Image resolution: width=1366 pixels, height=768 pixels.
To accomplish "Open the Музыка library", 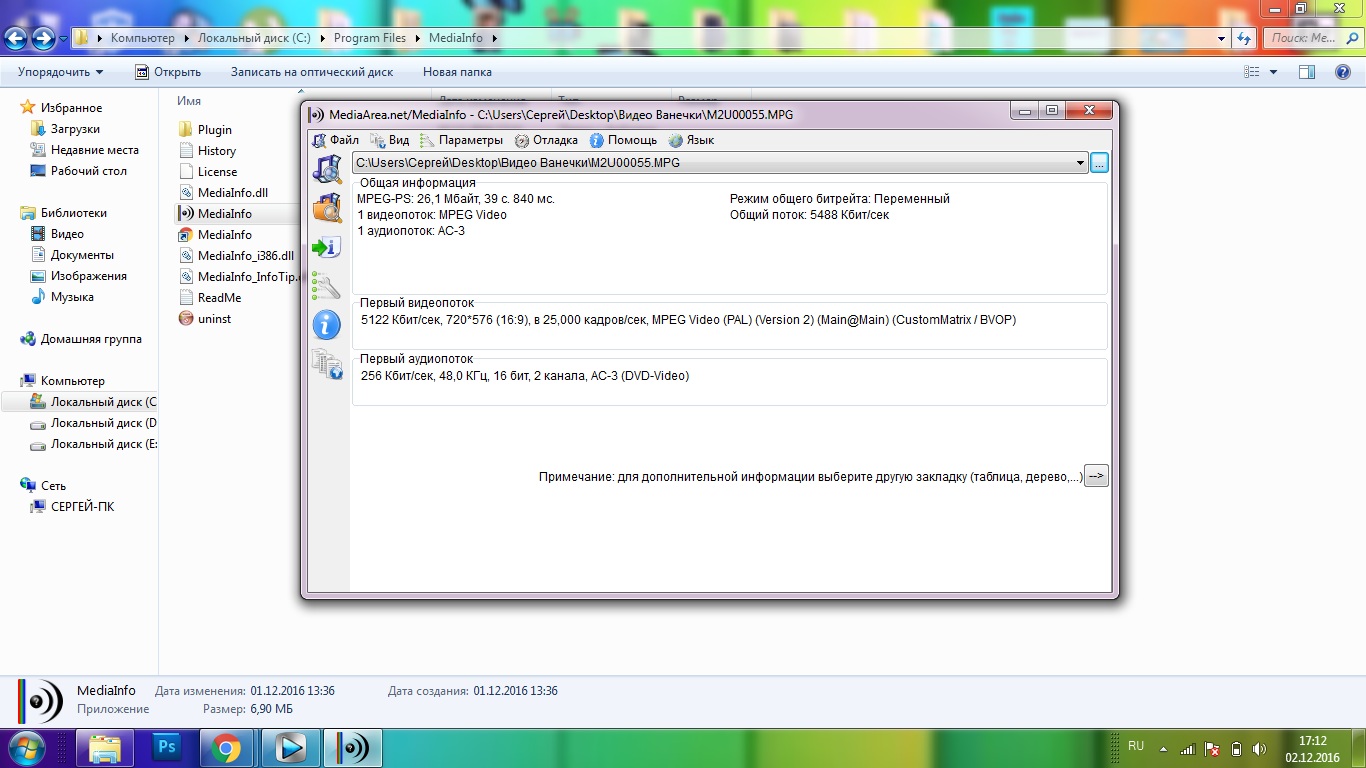I will coord(62,296).
